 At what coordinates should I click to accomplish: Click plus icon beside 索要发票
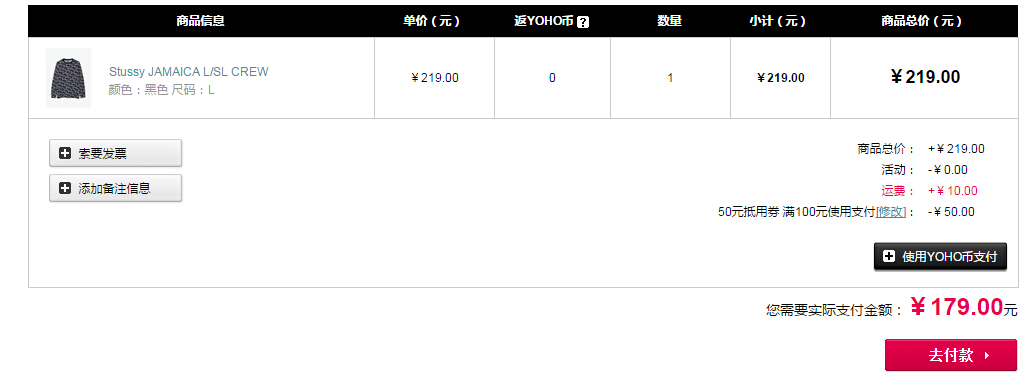[x=64, y=153]
